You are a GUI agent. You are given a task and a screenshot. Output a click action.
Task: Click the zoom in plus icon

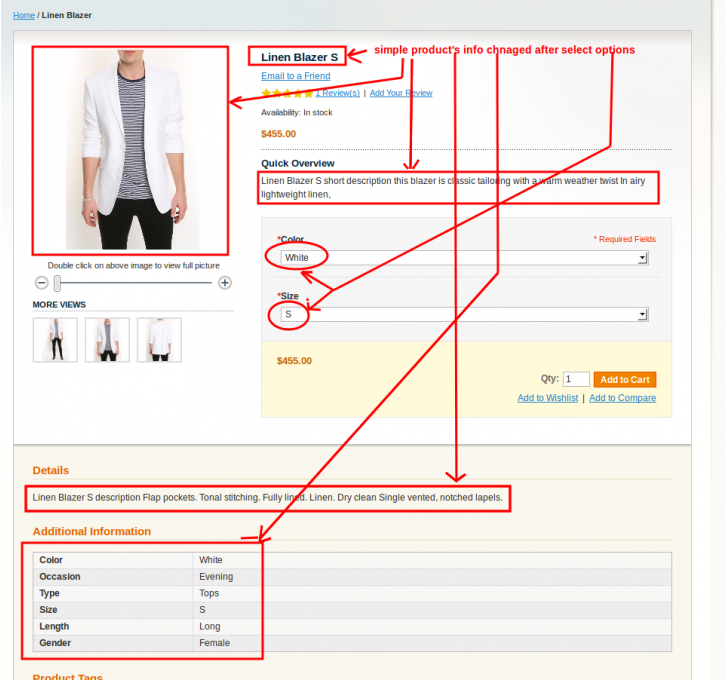225,282
